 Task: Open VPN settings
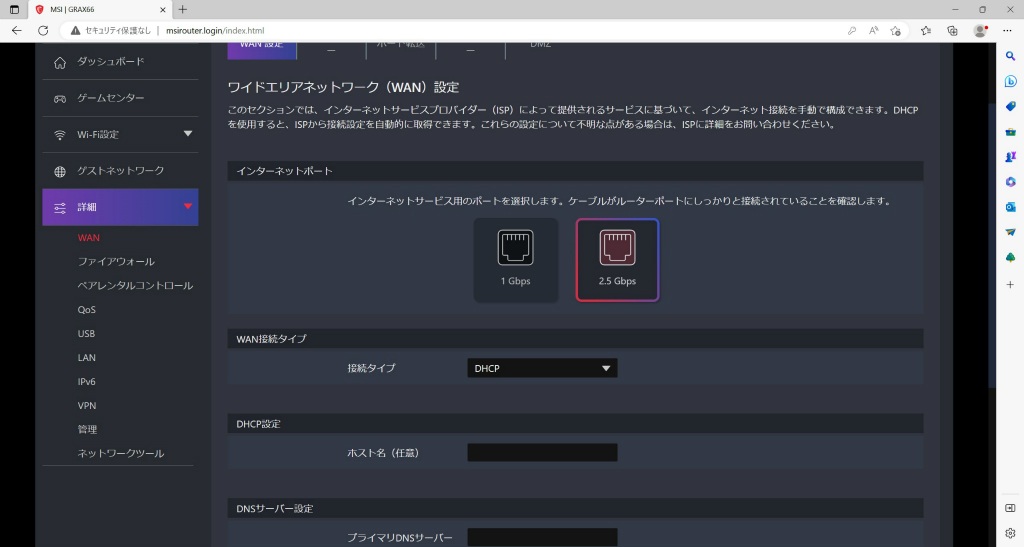(87, 405)
